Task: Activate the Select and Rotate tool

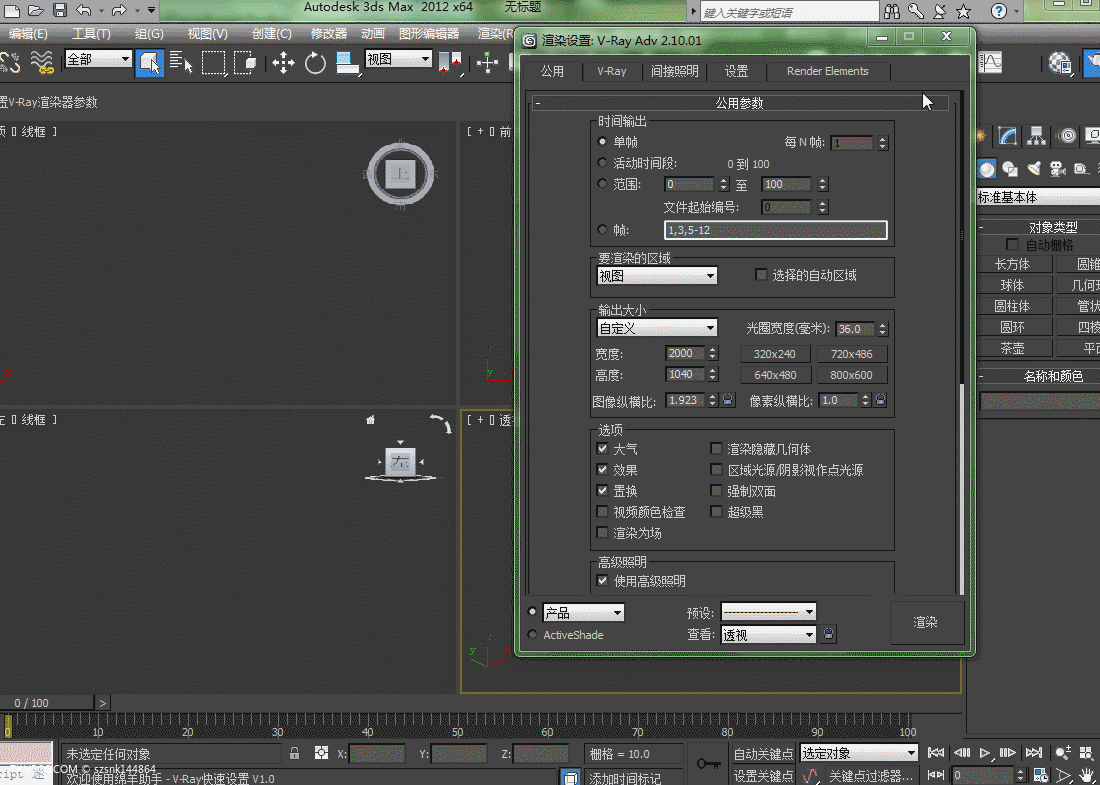Action: tap(316, 63)
